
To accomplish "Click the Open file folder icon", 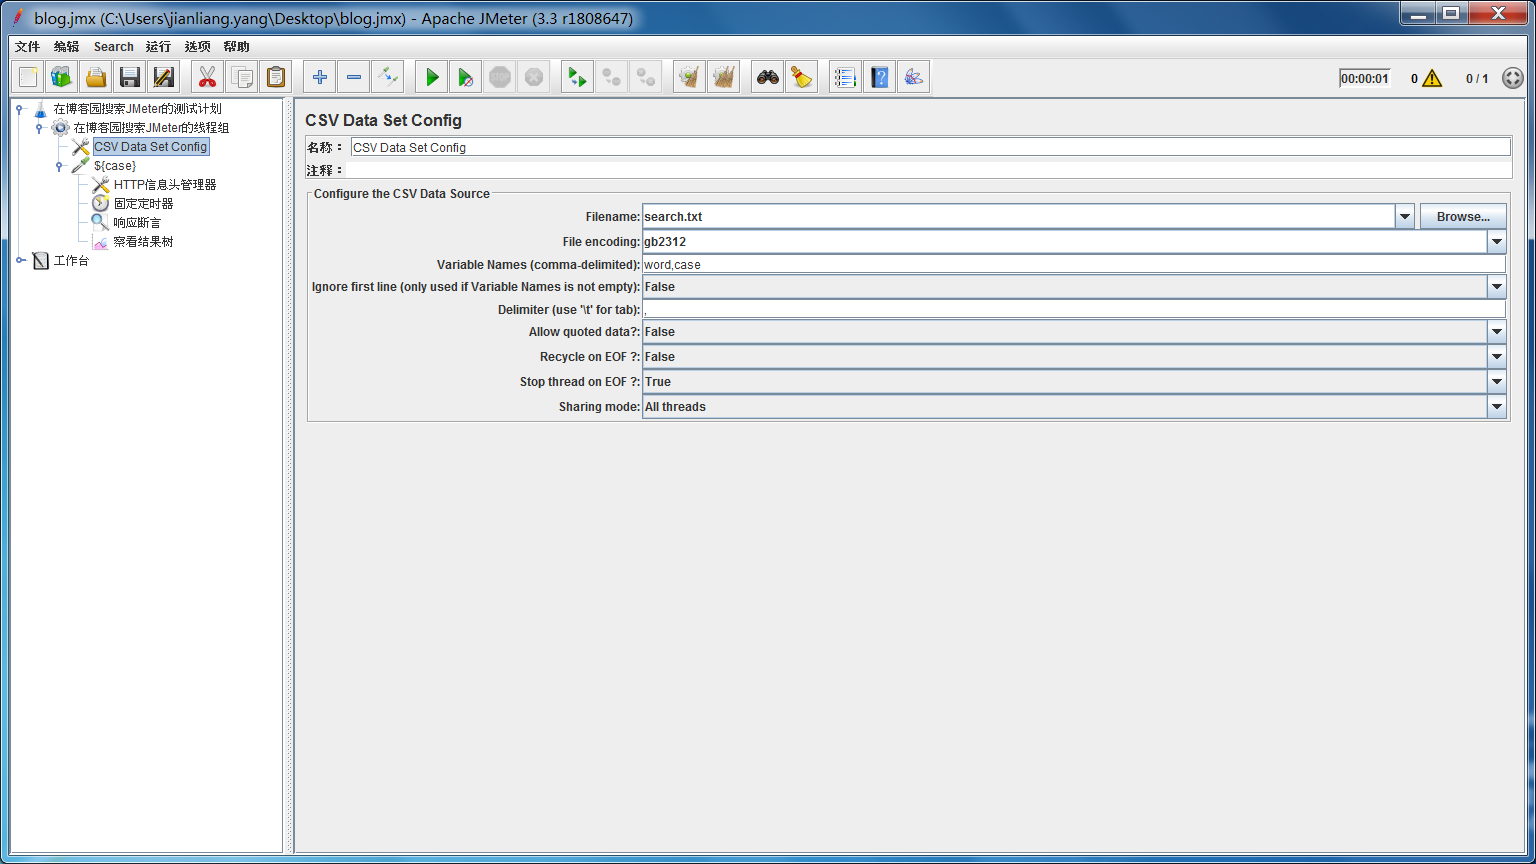I will [96, 77].
